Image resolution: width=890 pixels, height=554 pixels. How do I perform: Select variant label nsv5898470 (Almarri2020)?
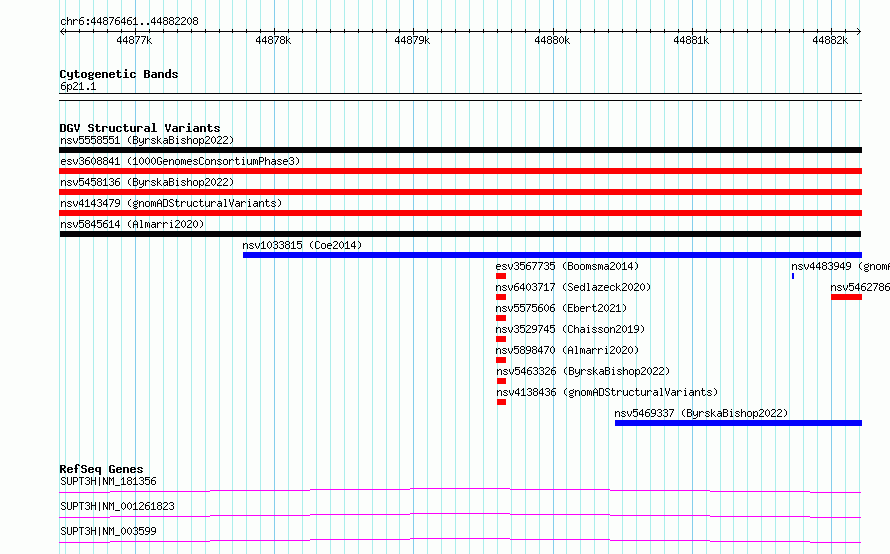click(567, 350)
